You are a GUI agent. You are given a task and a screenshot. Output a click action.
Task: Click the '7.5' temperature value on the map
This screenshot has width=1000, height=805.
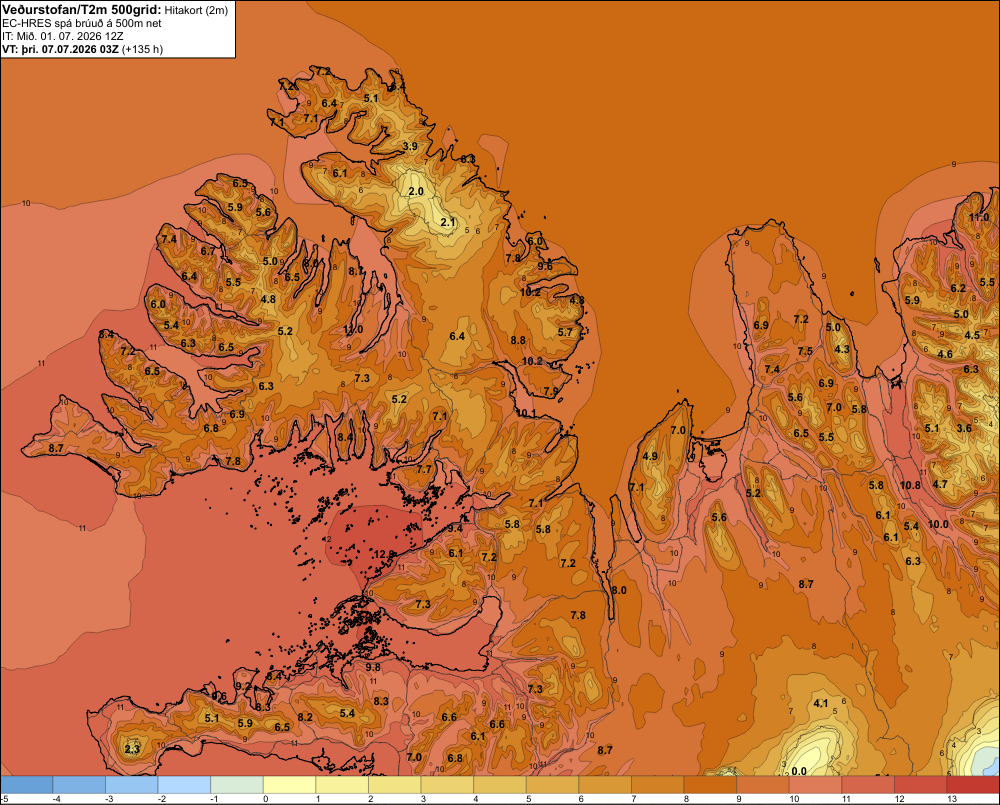tap(805, 351)
